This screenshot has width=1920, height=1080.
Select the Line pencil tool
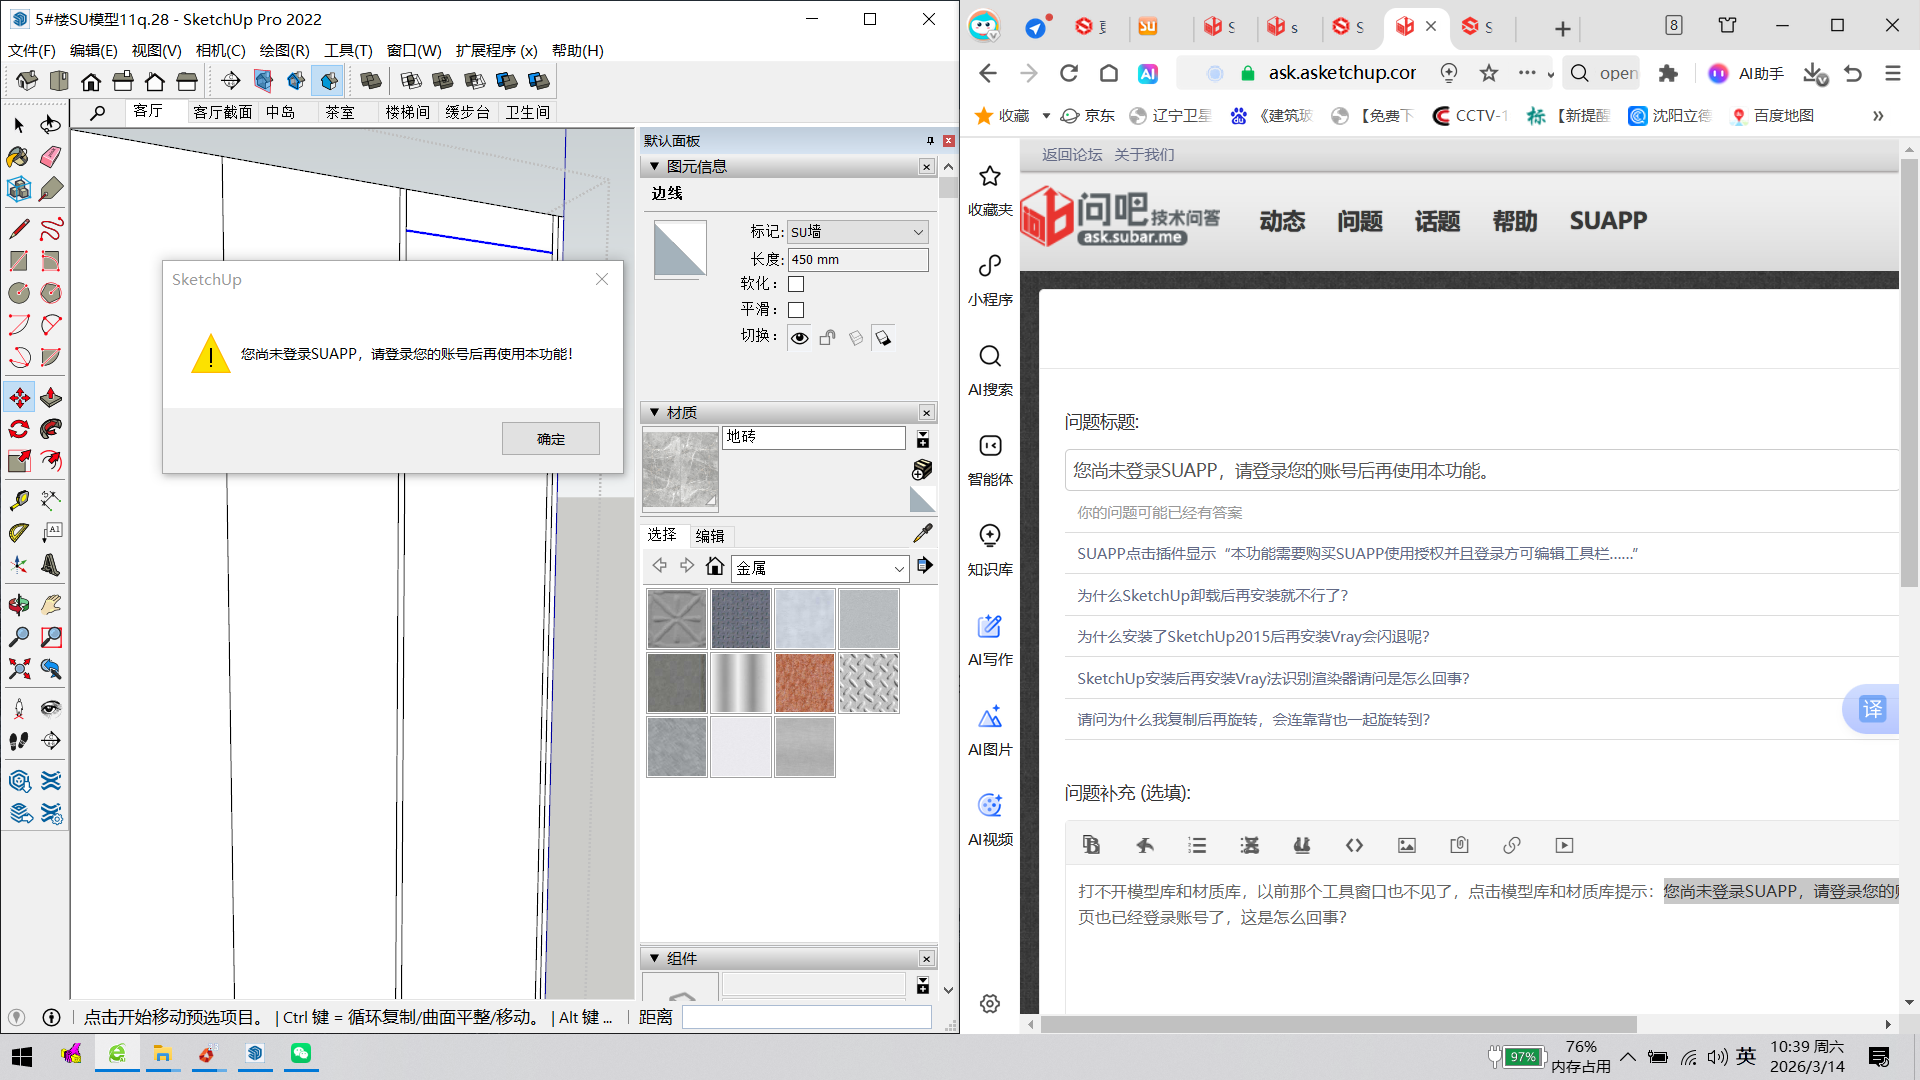click(19, 229)
